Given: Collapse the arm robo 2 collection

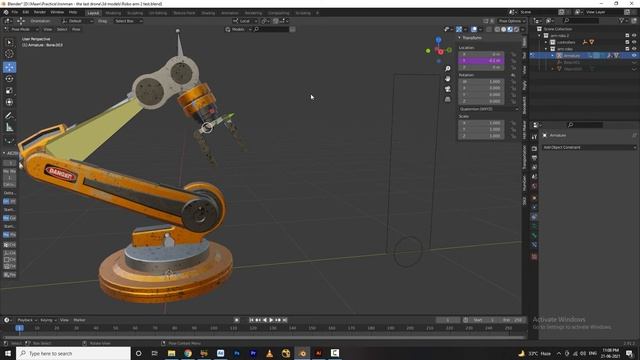Looking at the screenshot, I should tap(540, 36).
